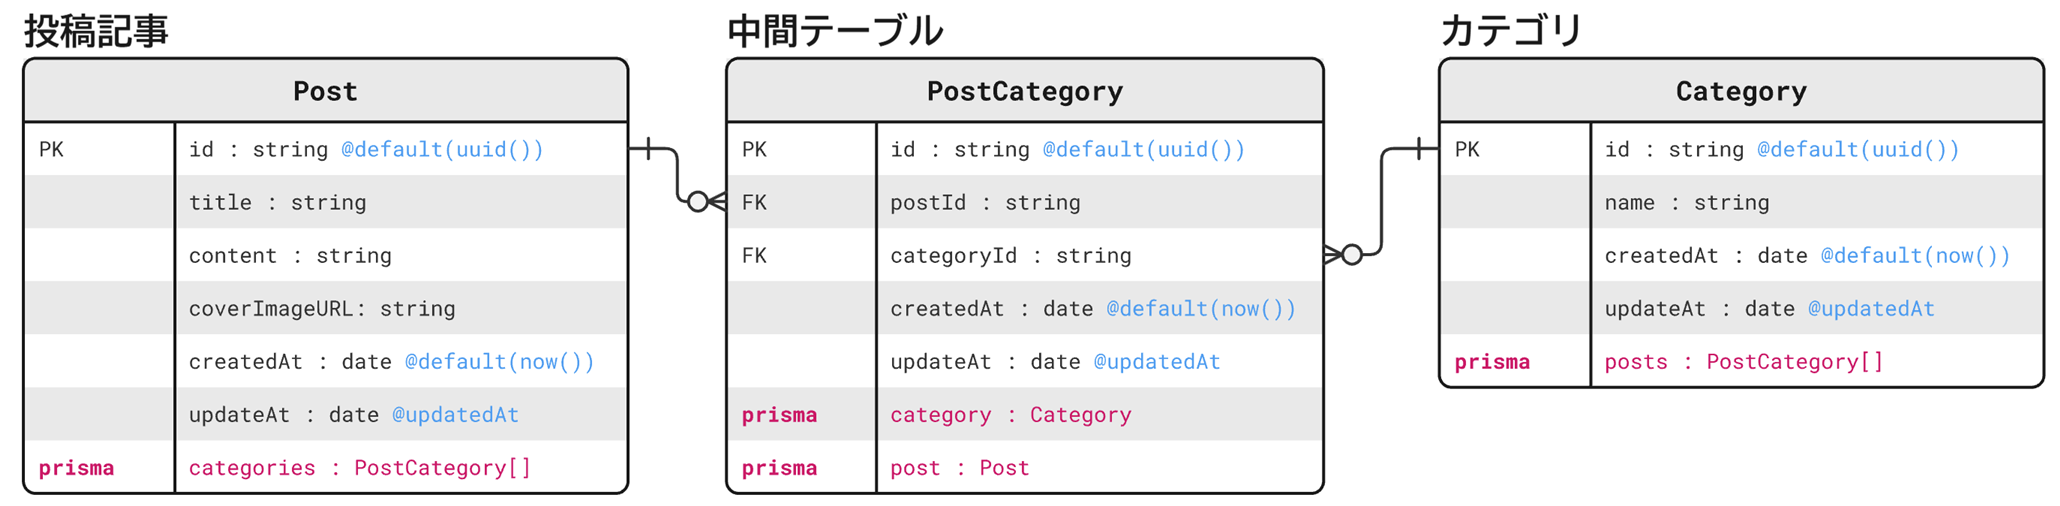Select the content : string field
Image resolution: width=2060 pixels, height=506 pixels.
(290, 256)
